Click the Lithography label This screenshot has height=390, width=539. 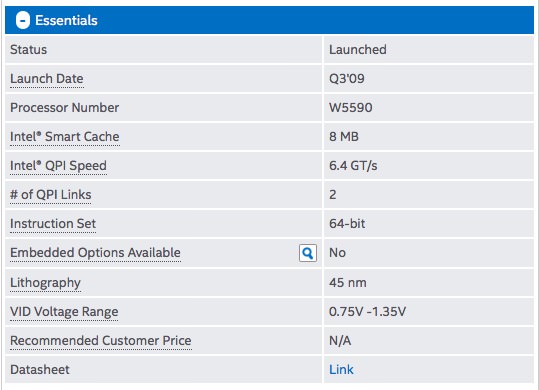point(45,283)
